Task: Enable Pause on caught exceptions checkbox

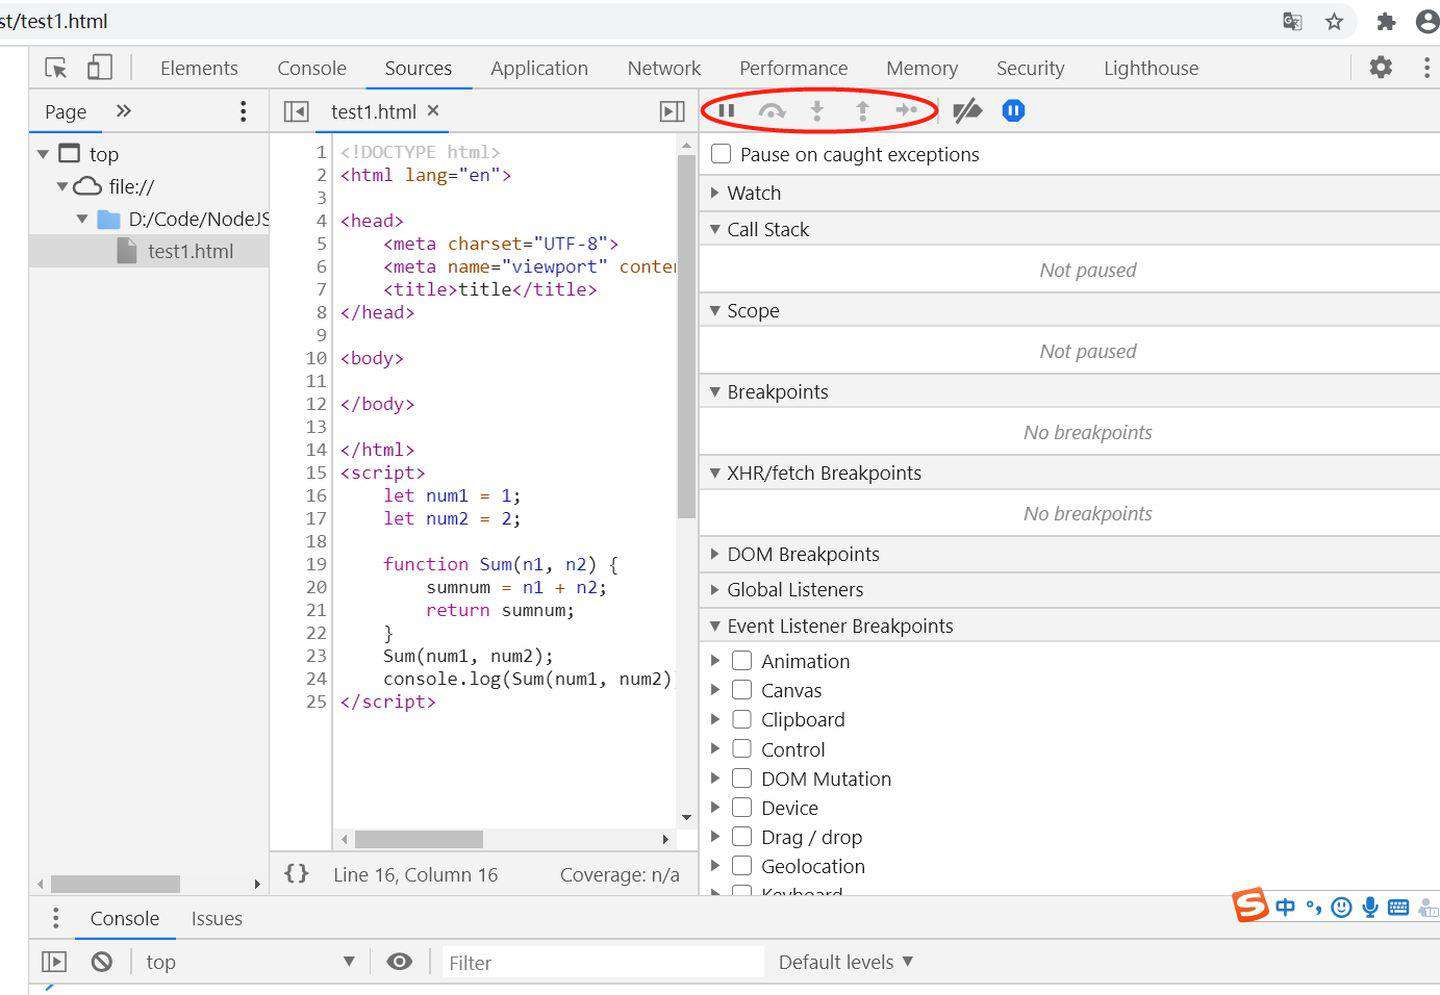Action: tap(721, 154)
